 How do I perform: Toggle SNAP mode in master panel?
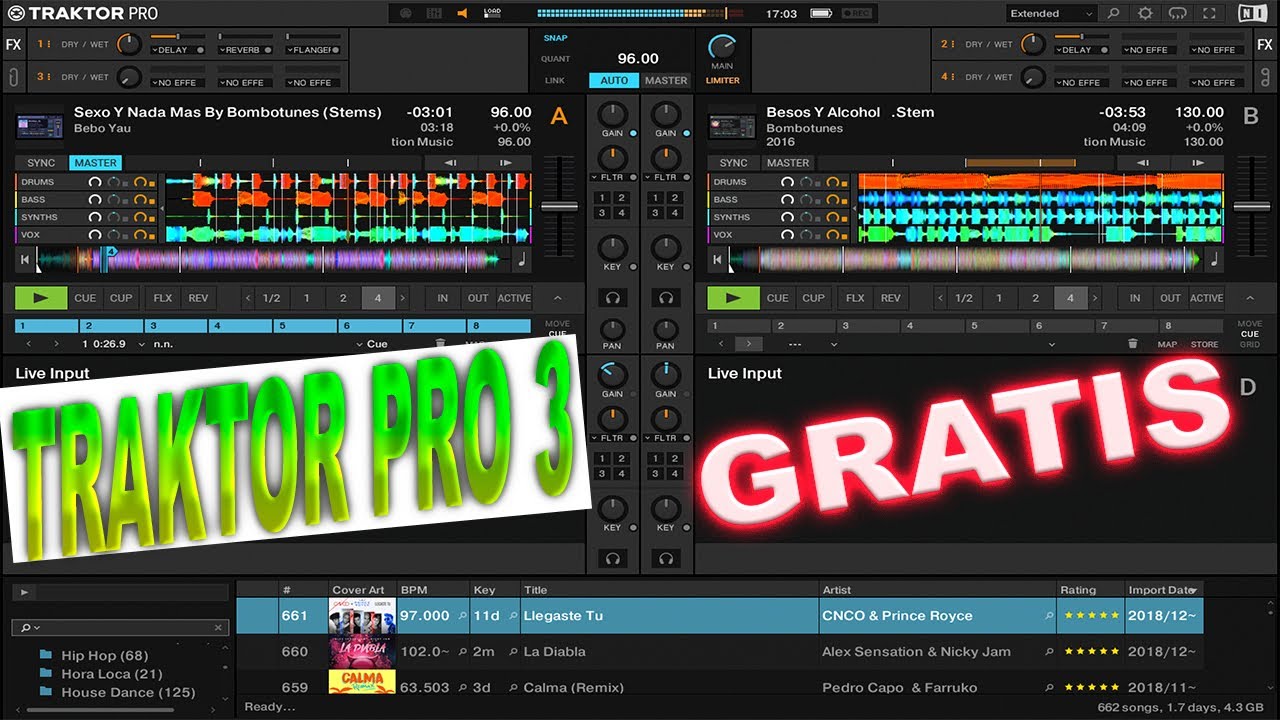pos(555,38)
